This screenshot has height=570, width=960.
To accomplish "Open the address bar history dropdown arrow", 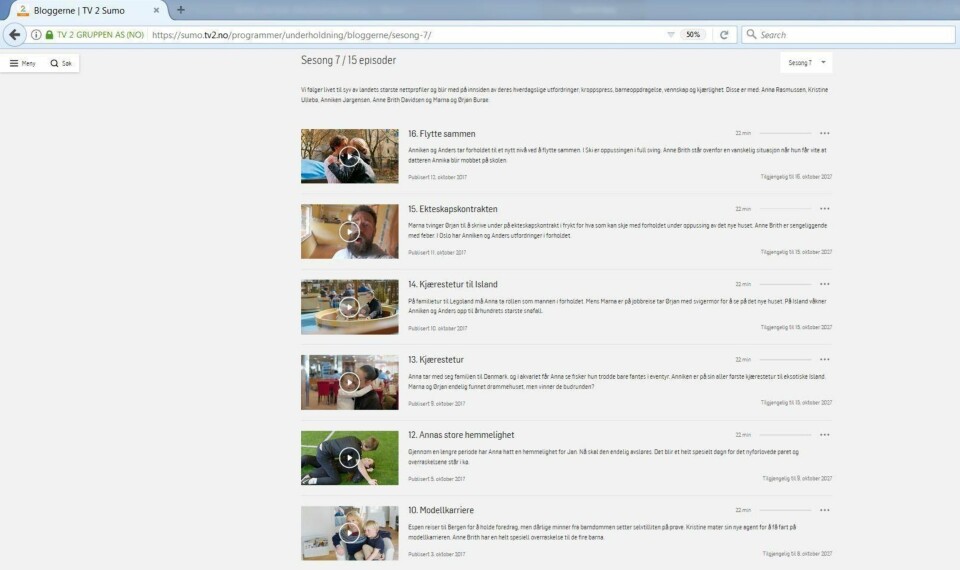I will [x=670, y=34].
